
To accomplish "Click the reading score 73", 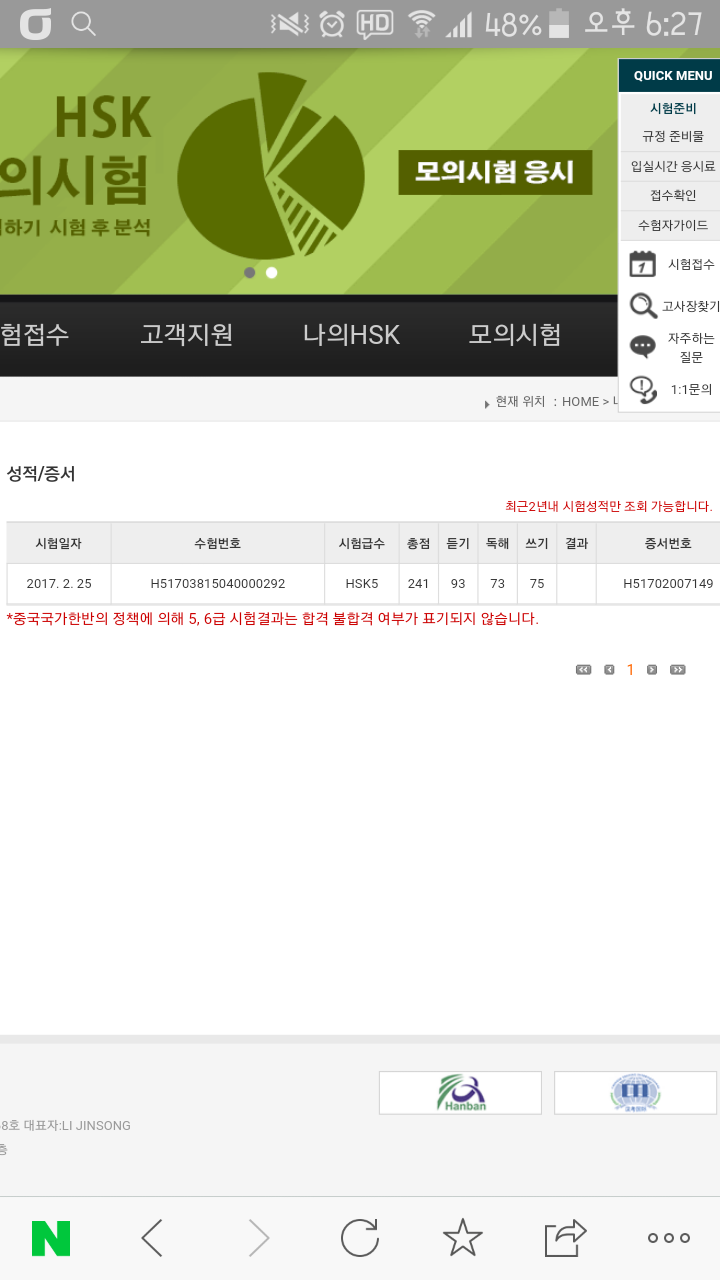I will pyautogui.click(x=497, y=584).
